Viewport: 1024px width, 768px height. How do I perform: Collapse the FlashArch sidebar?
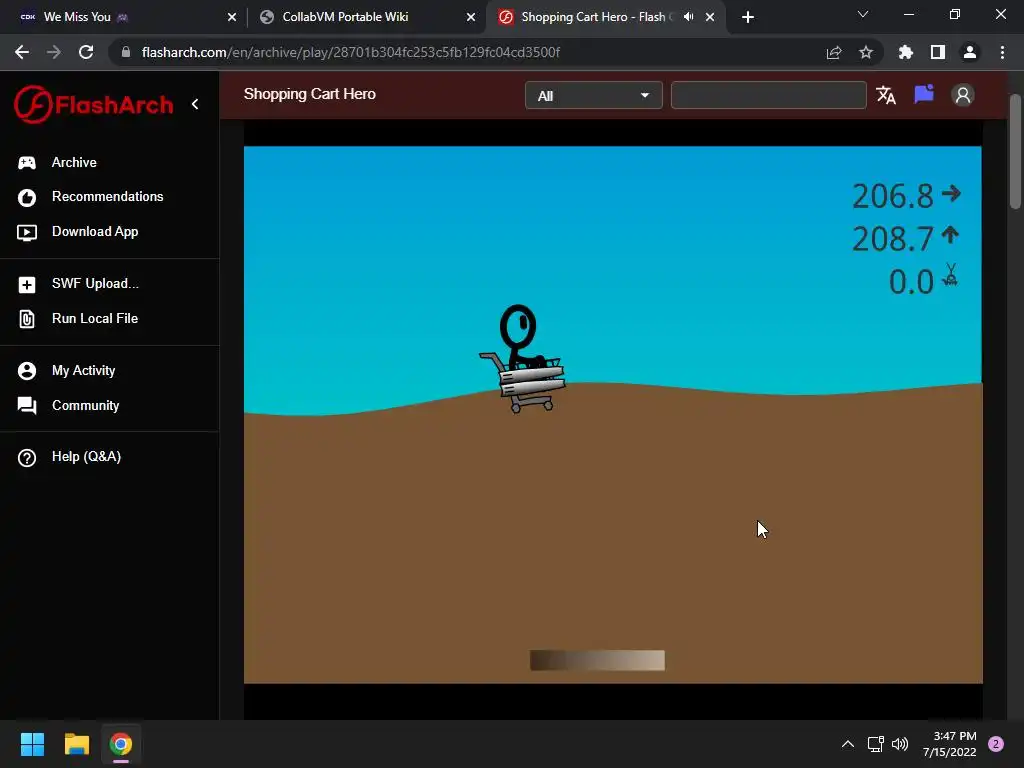[195, 104]
